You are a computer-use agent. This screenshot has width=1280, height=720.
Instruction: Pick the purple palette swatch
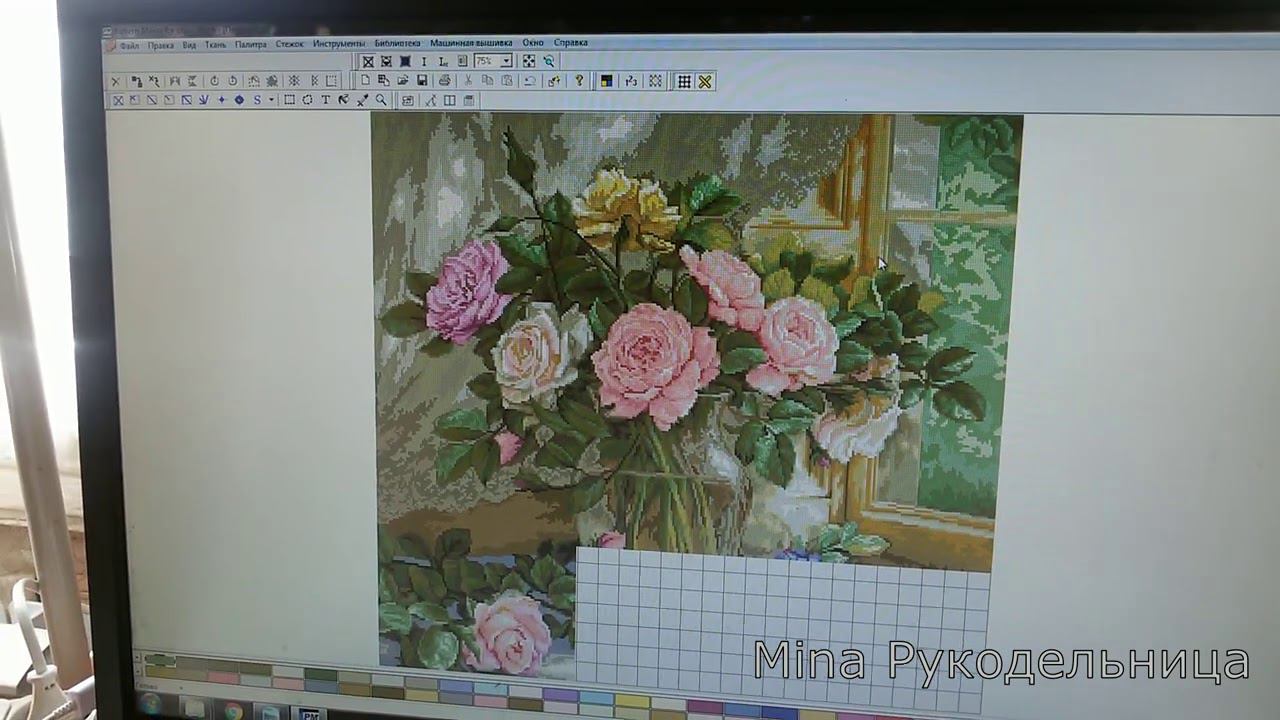(560, 694)
